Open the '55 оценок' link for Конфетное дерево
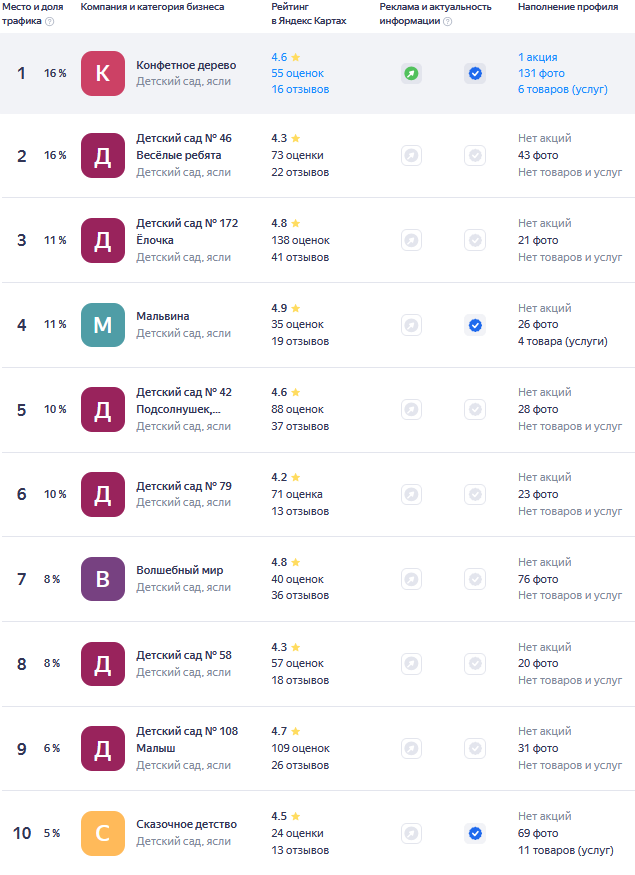The width and height of the screenshot is (635, 875). pyautogui.click(x=297, y=73)
